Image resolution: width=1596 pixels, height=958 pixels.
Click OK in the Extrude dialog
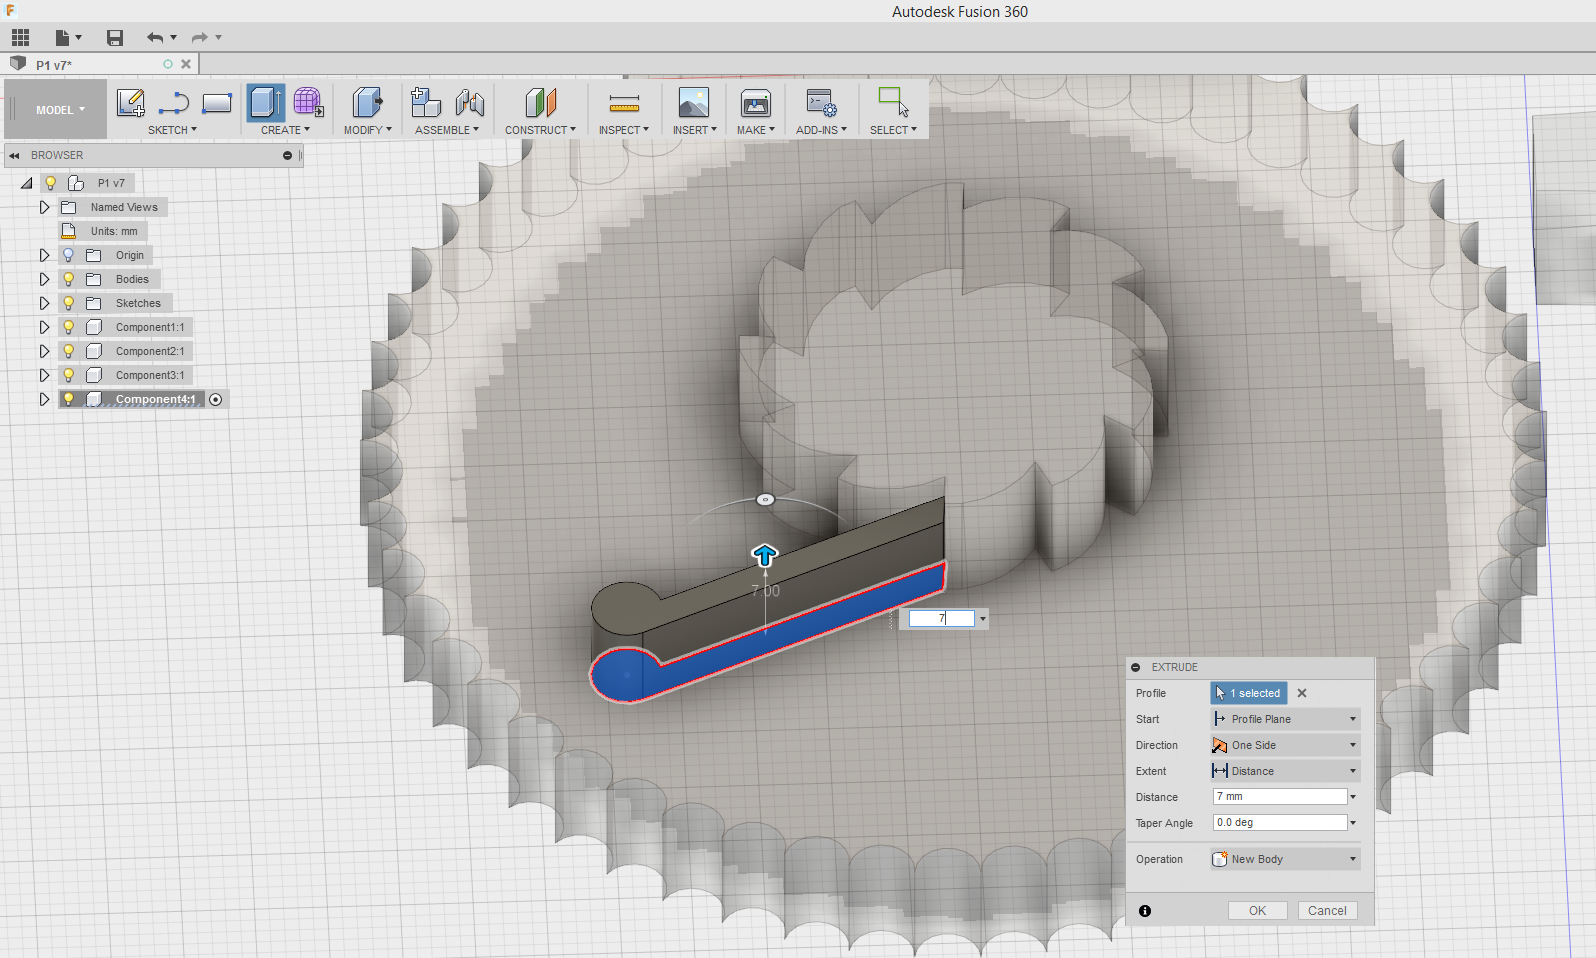point(1257,911)
